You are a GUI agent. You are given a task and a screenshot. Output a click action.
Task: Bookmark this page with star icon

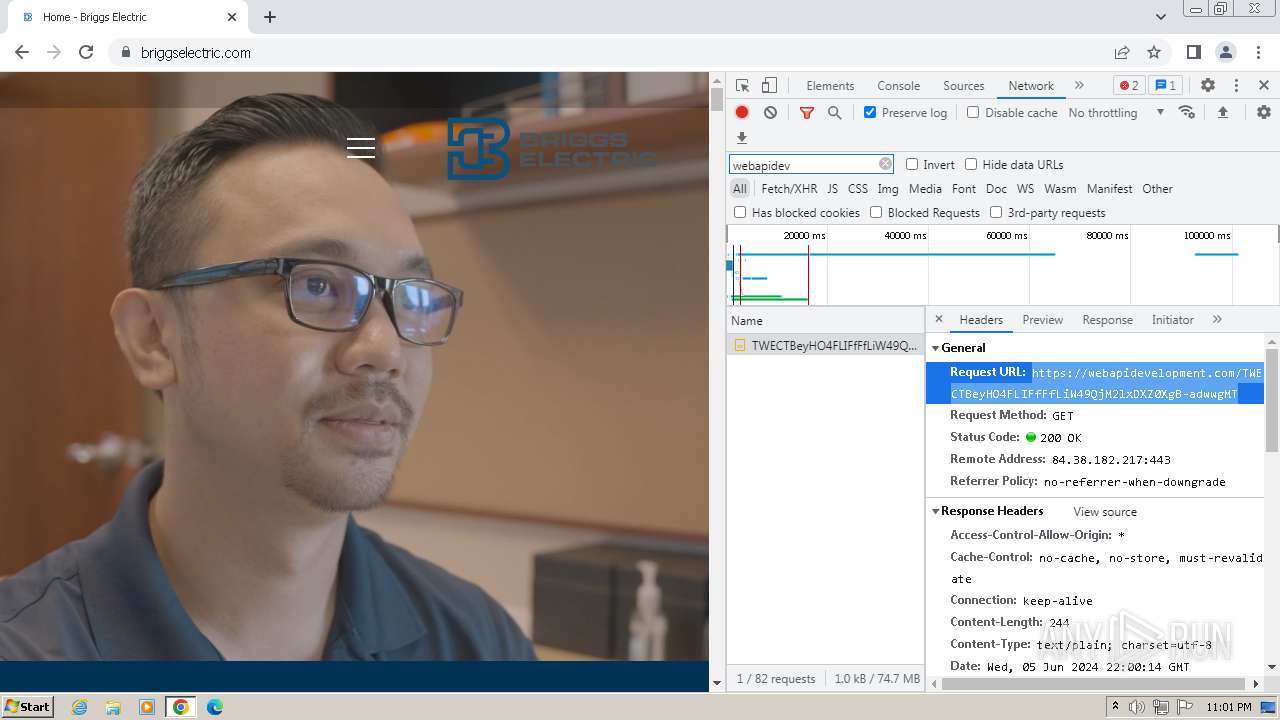(x=1154, y=52)
